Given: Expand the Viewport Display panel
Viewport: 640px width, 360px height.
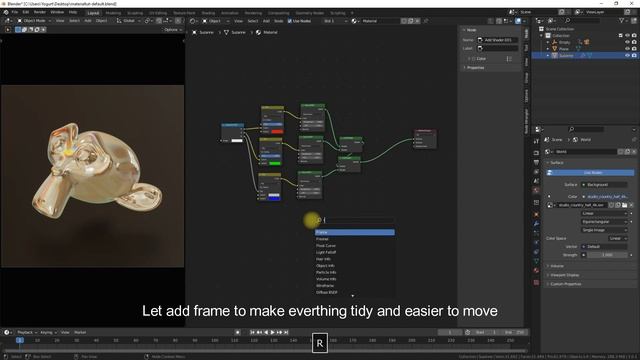Looking at the screenshot, I should [x=564, y=275].
